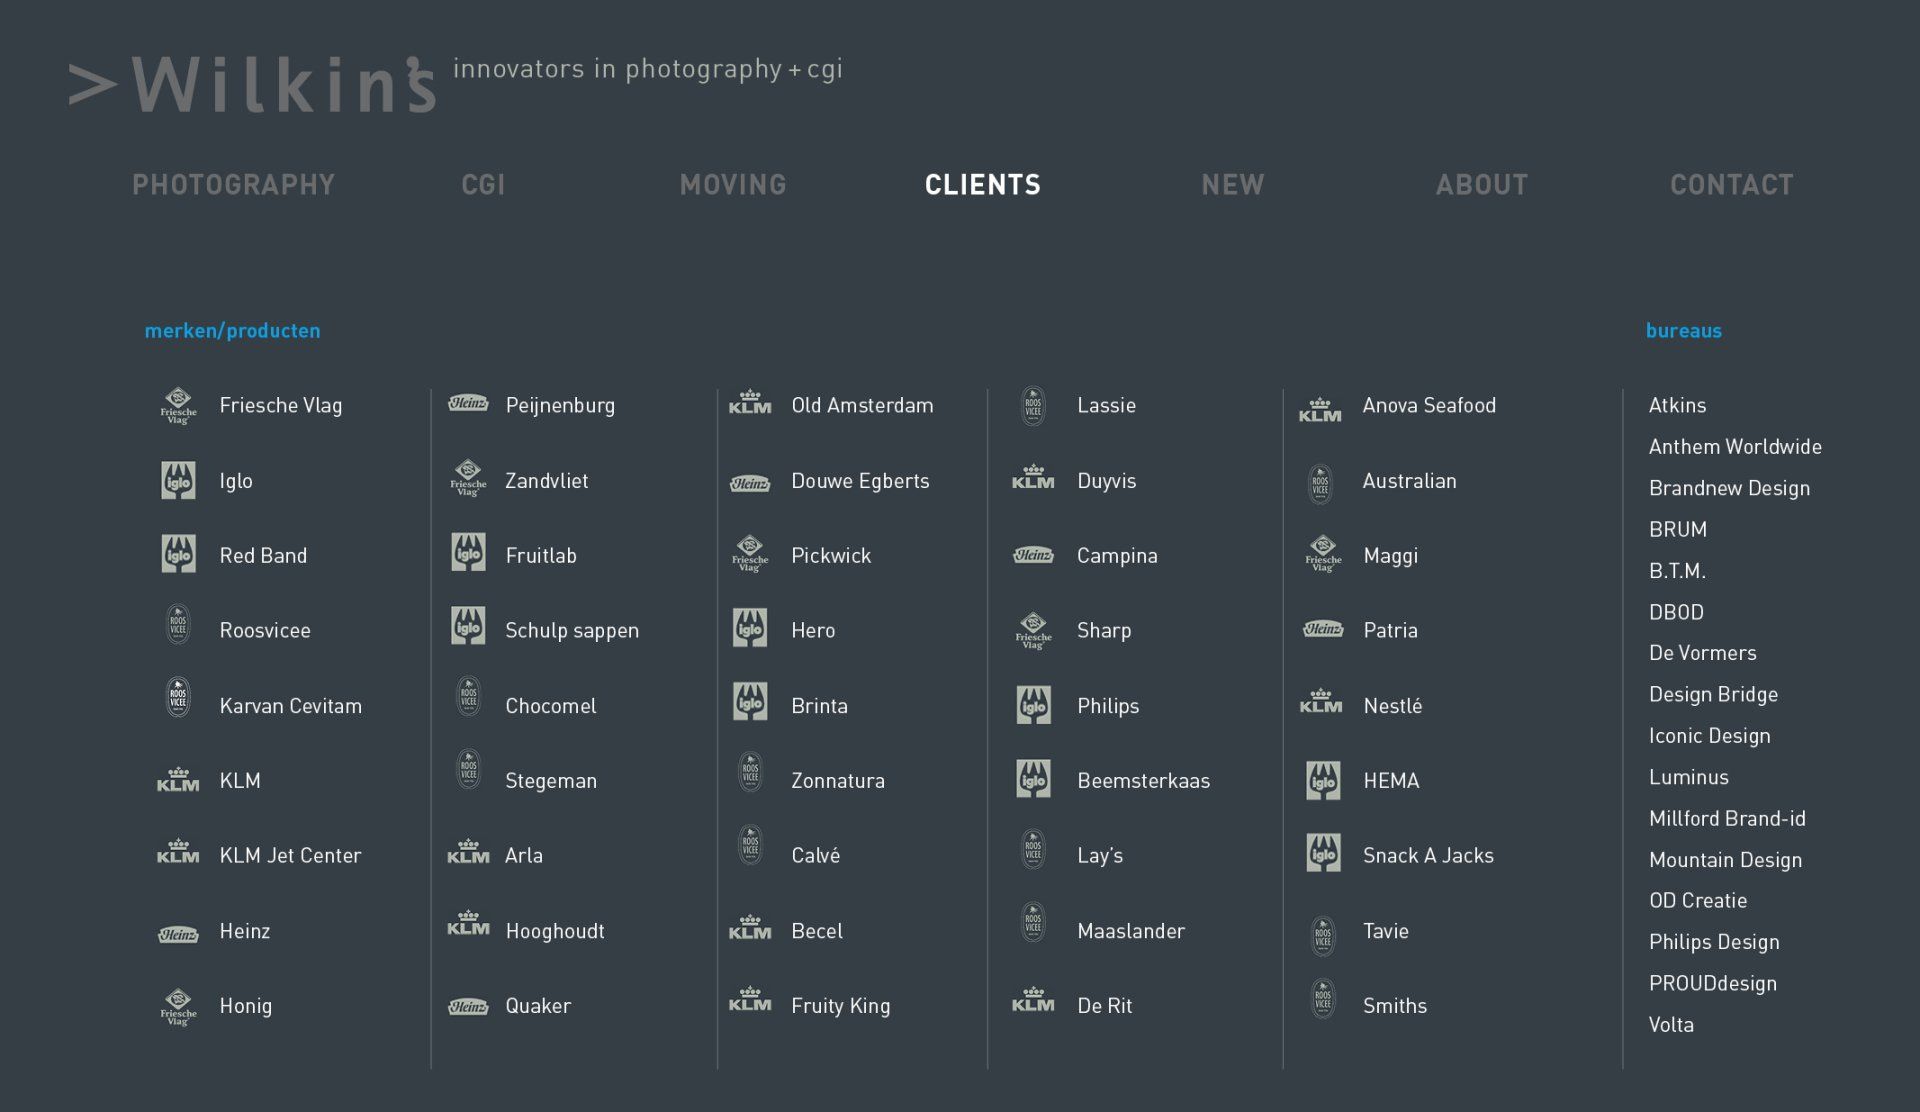The image size is (1920, 1112).
Task: Select the PROUDdesign bureau
Action: 1713,984
